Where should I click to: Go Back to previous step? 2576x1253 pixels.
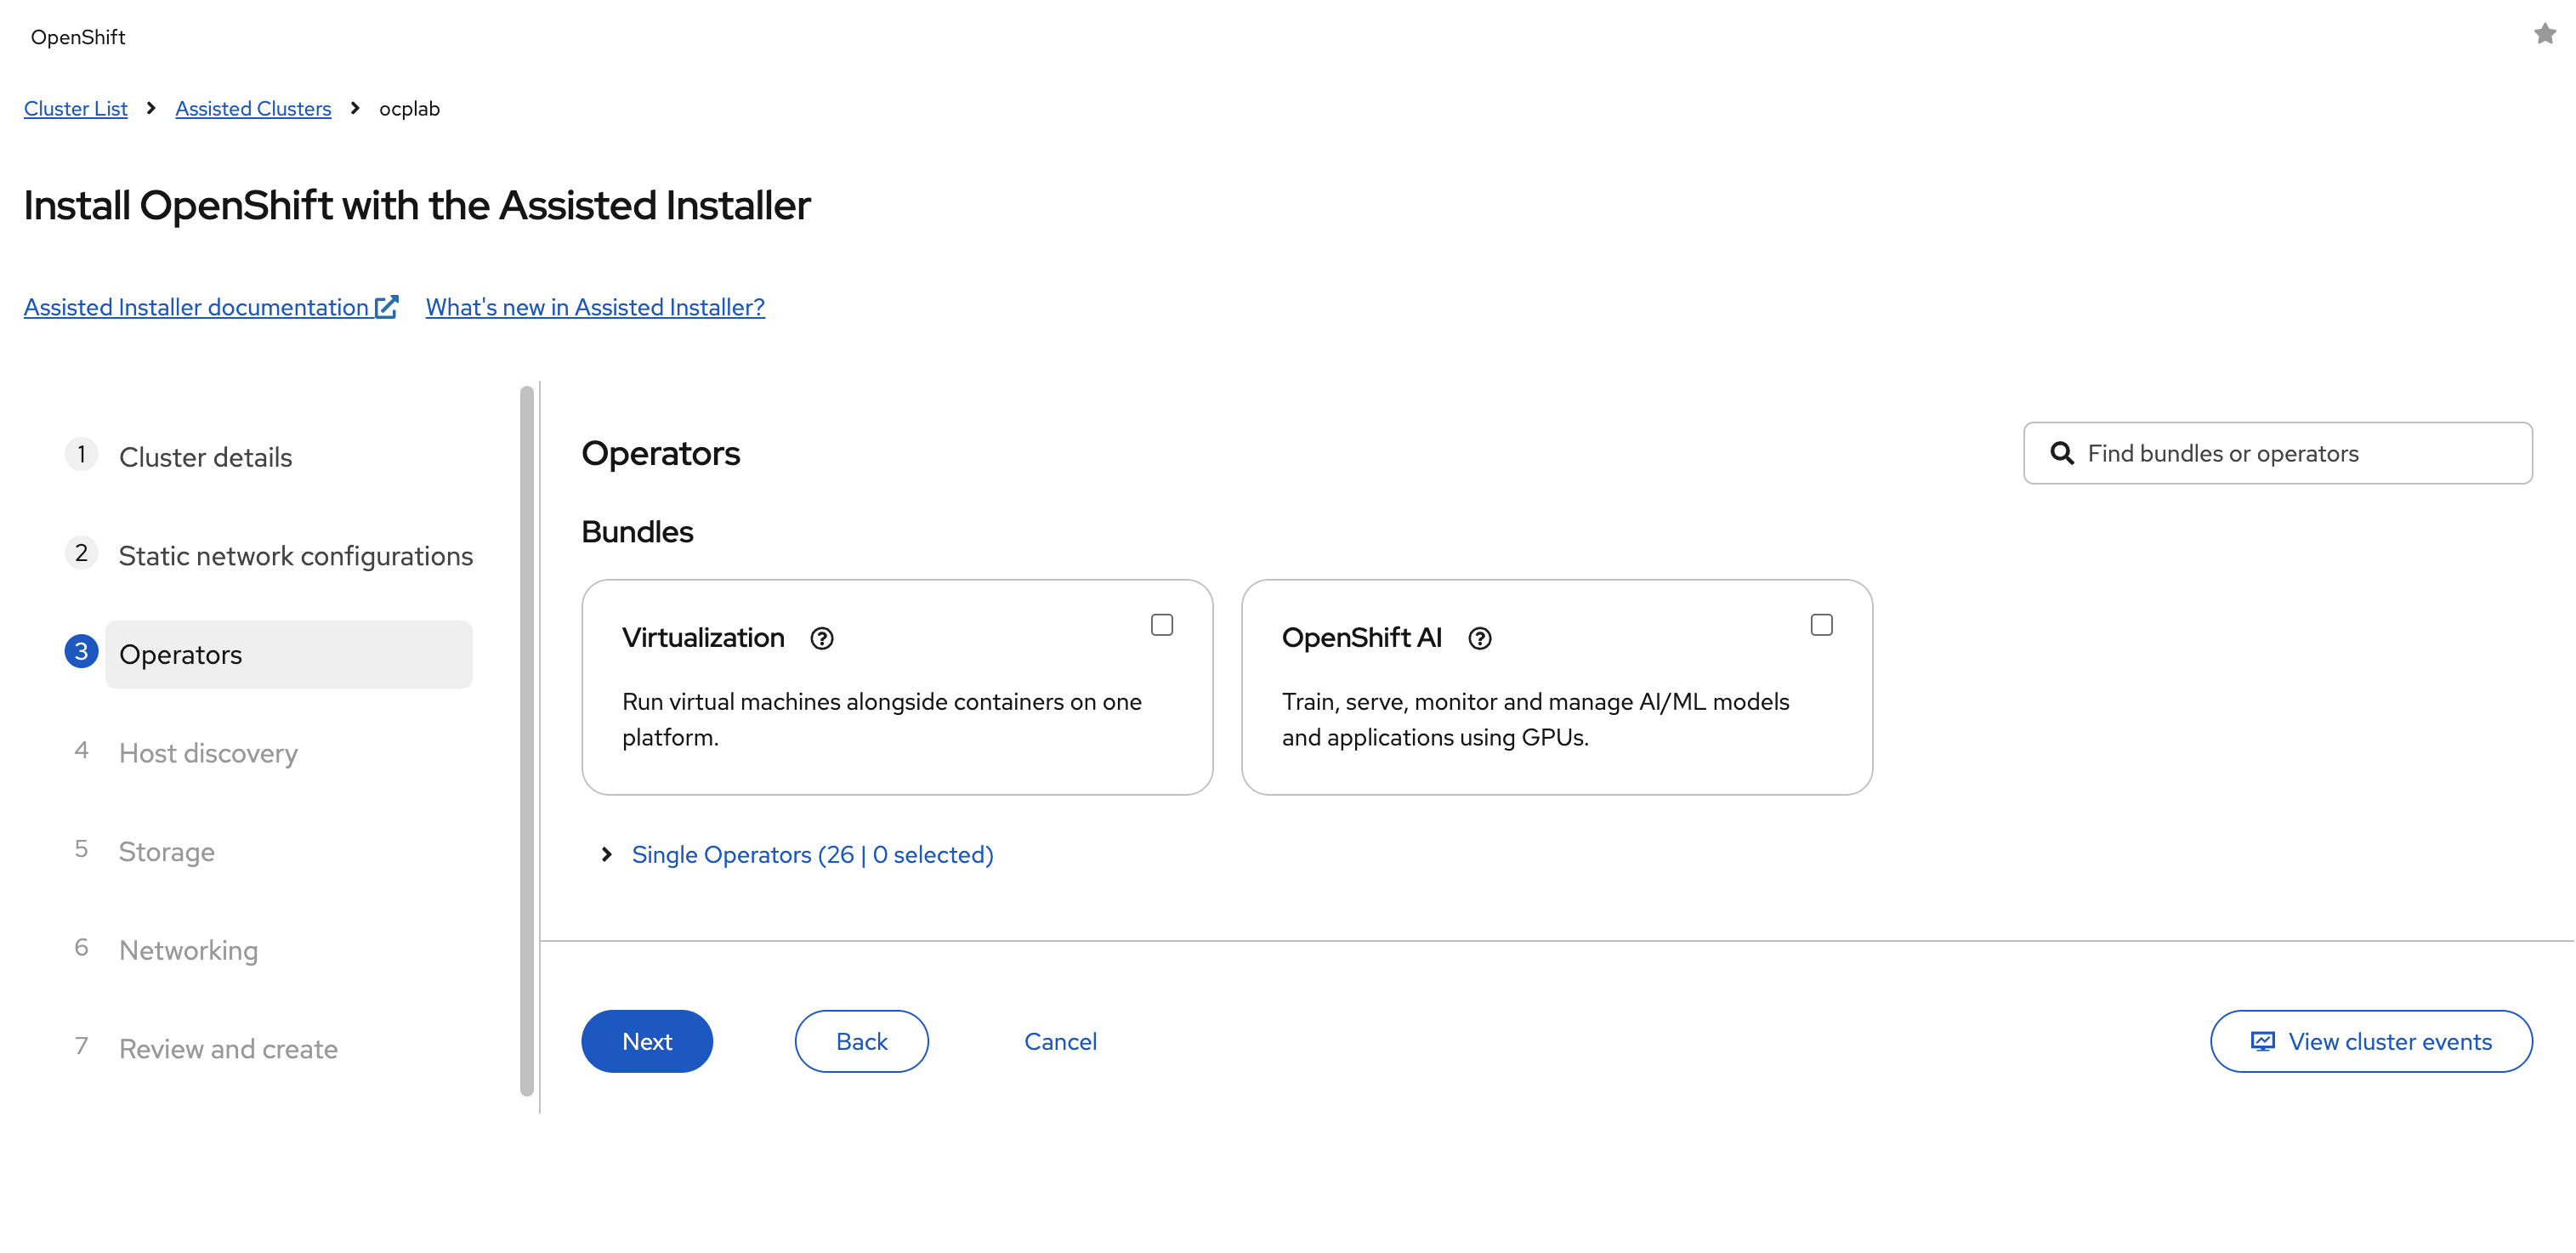[x=861, y=1041]
